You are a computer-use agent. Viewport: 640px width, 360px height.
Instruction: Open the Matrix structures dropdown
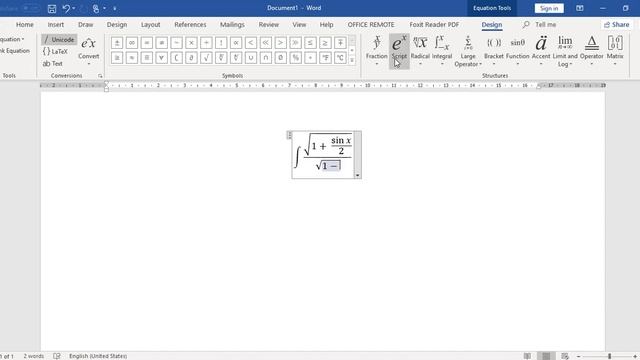click(615, 51)
